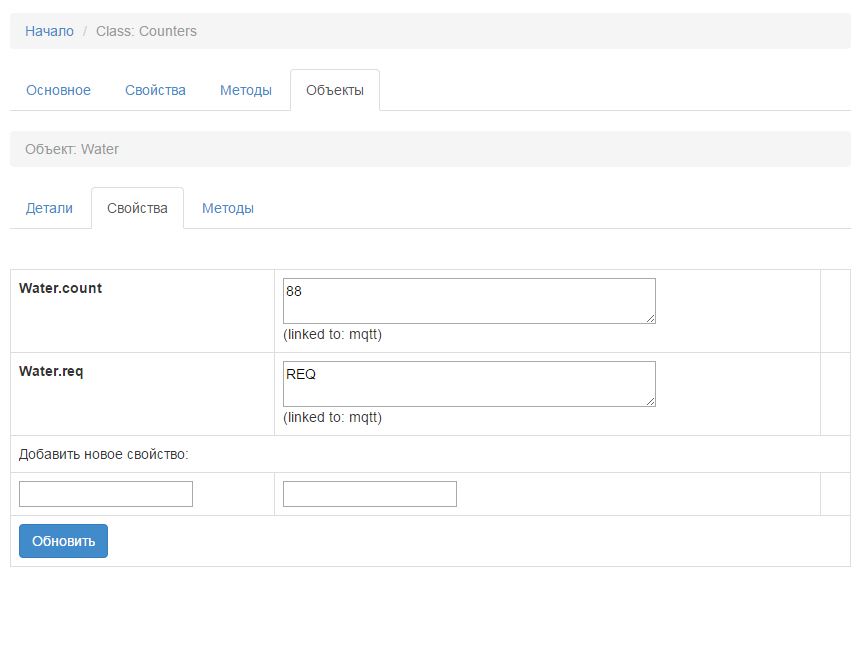Select the object's Свойства sub-tab
This screenshot has height=664, width=865.
137,208
